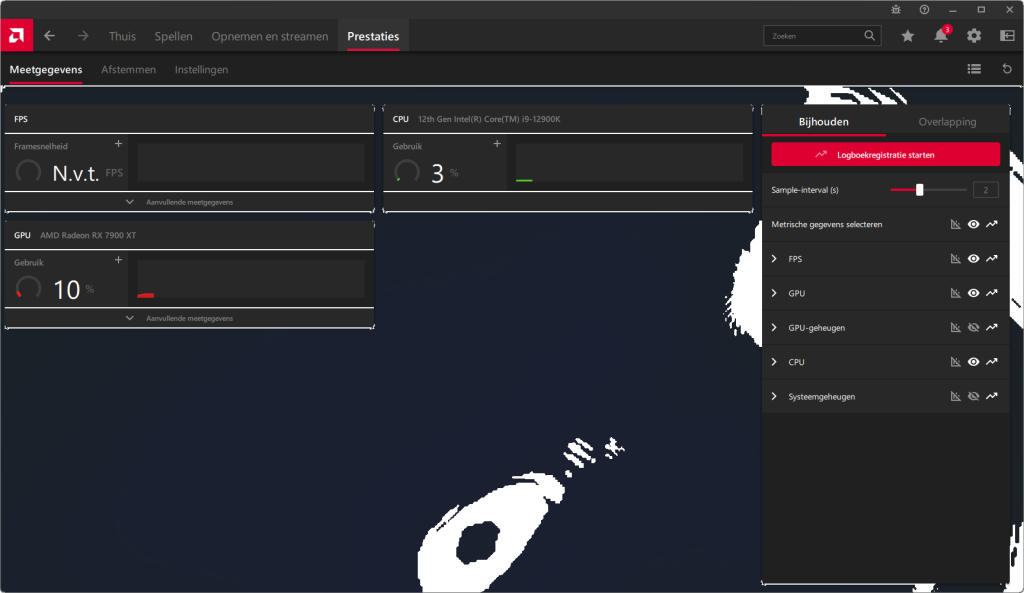The image size is (1024, 593).
Task: Click '12th Gen Intel(R) Core(TM) i9-12900K' label
Action: click(489, 119)
